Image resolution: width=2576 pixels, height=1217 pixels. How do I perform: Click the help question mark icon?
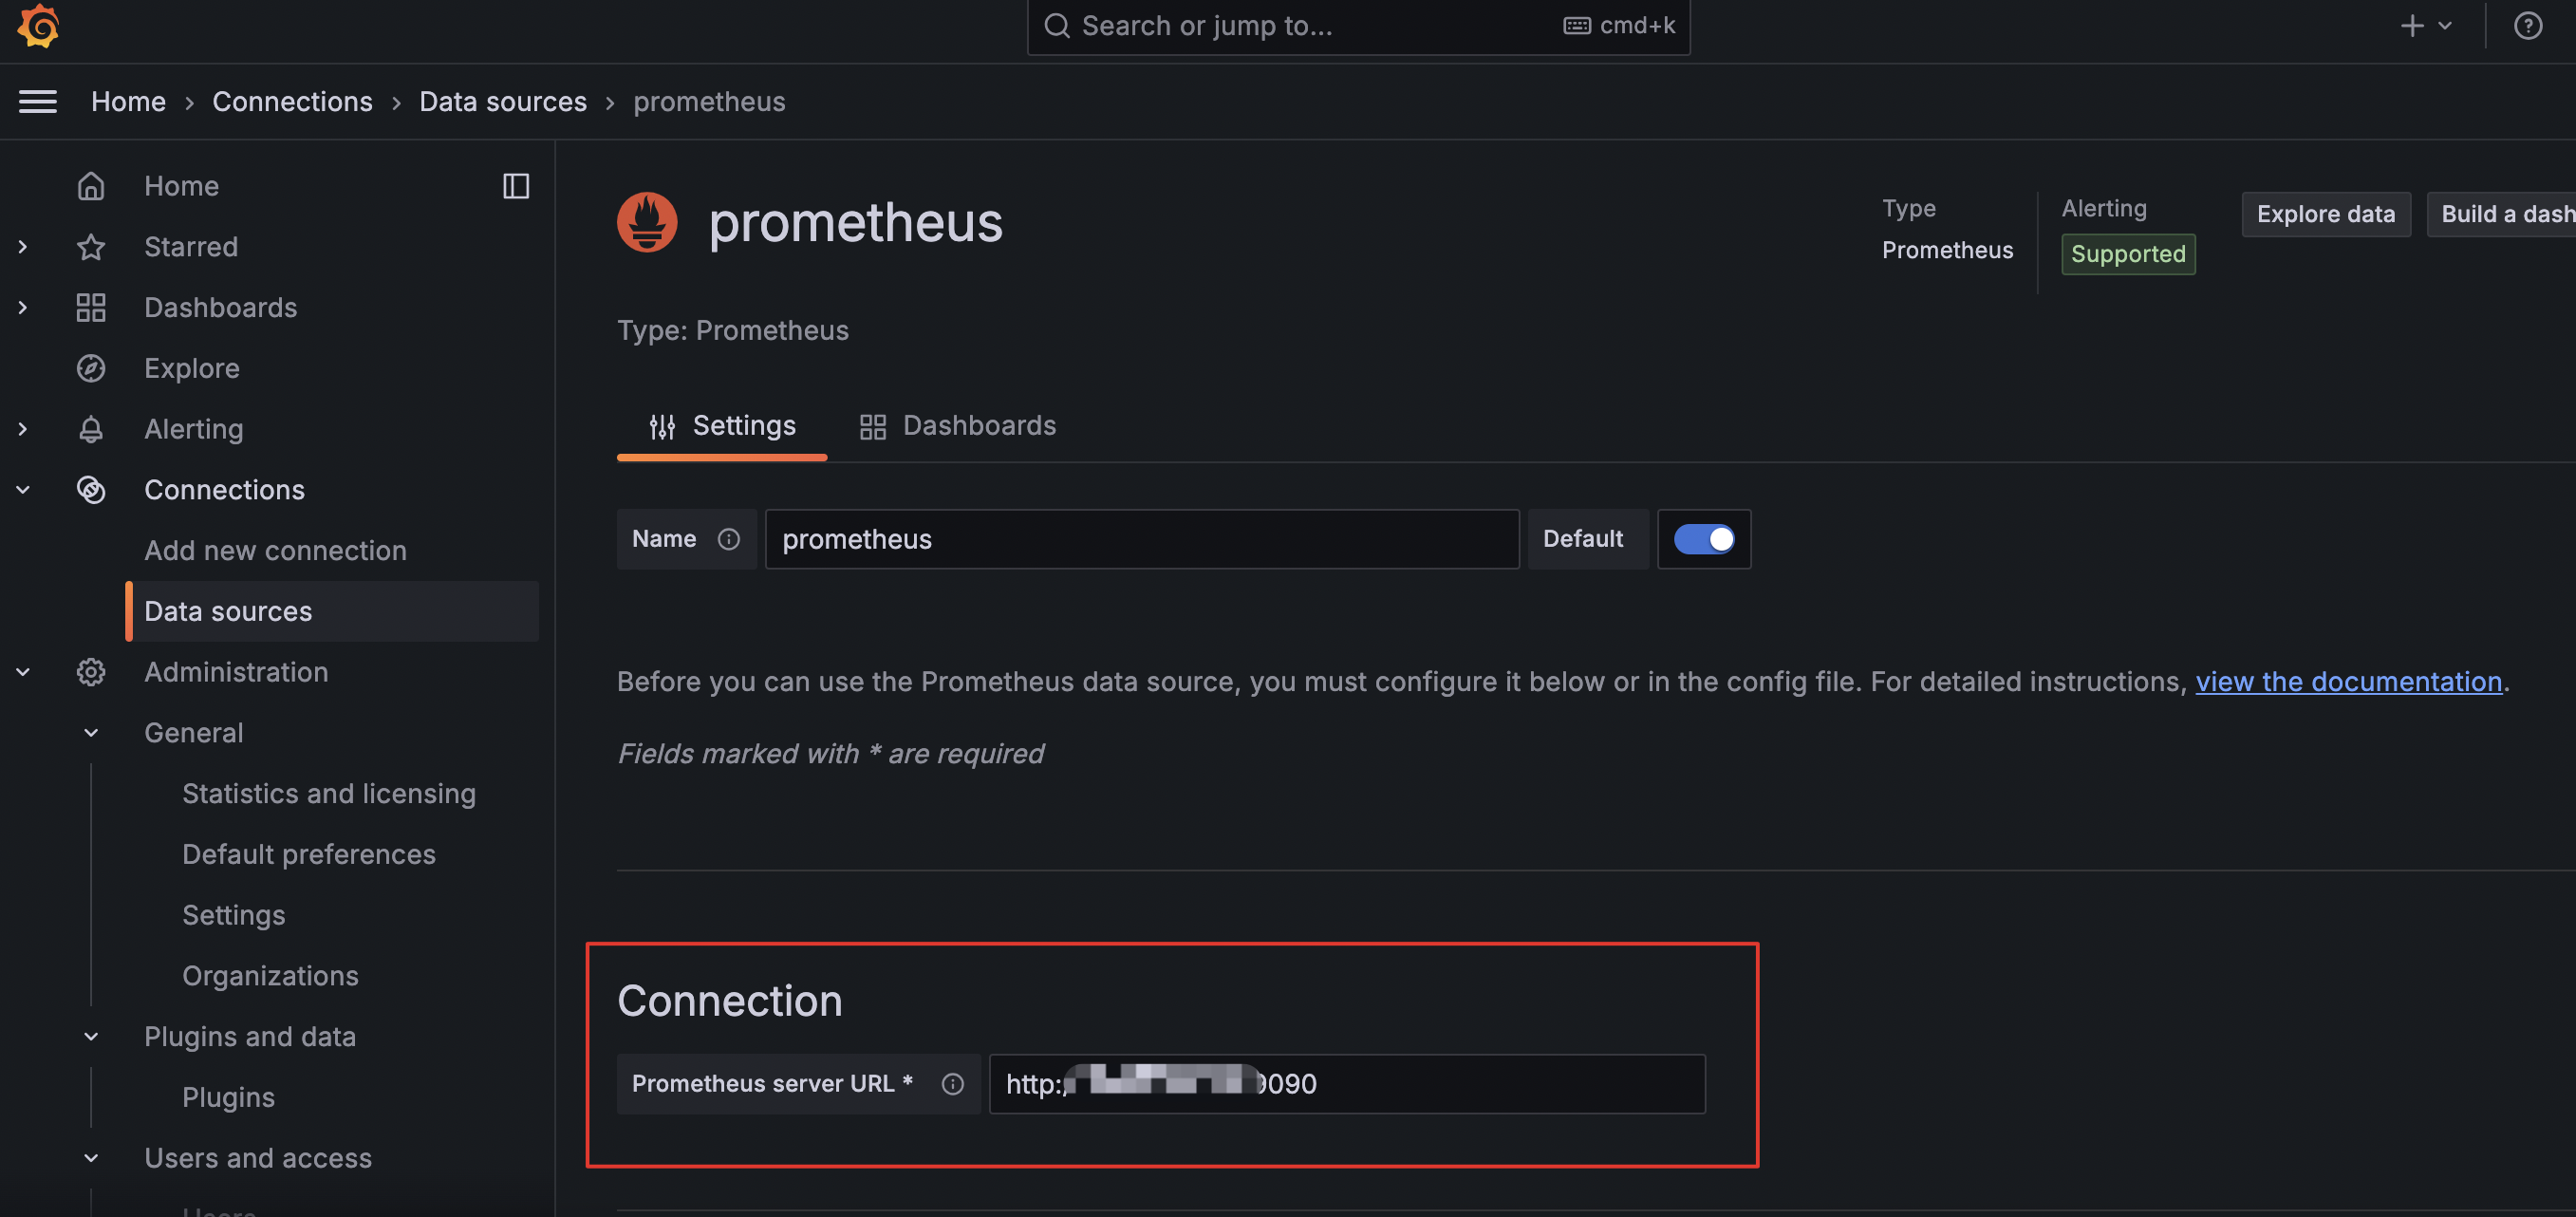tap(2527, 26)
